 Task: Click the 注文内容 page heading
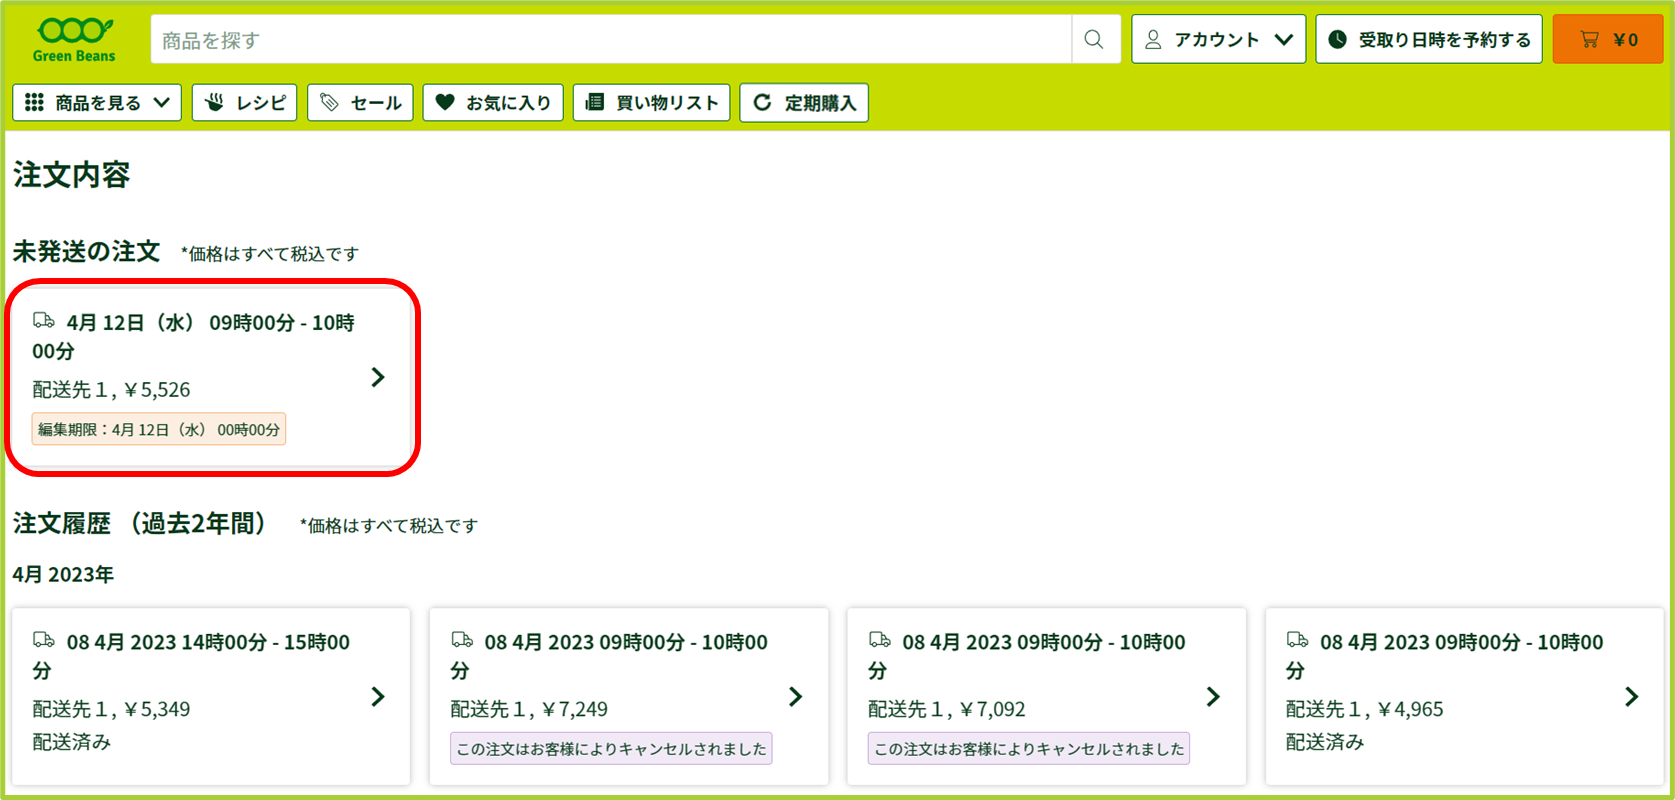(x=72, y=175)
